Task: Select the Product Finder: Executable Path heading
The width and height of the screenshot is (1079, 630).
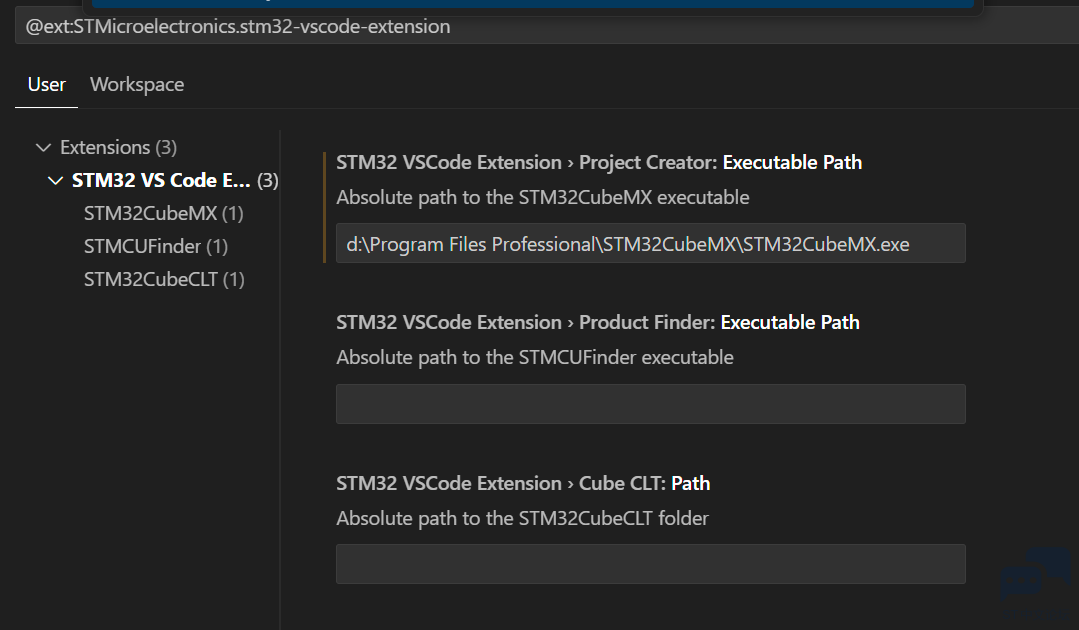Action: point(597,323)
